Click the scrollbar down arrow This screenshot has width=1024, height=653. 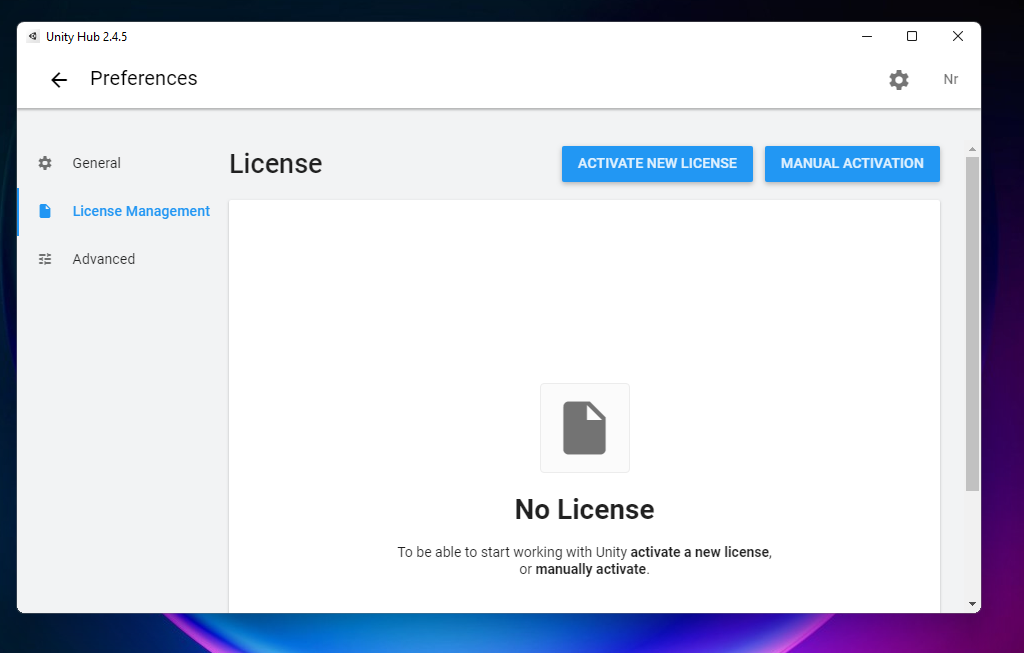click(972, 604)
